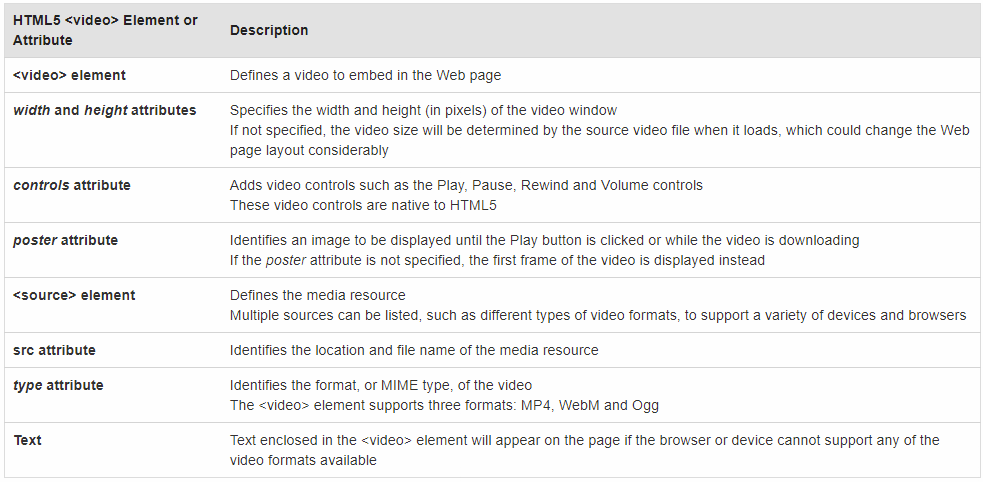
Task: Select the '<source> element' row label
Action: pyautogui.click(x=74, y=295)
